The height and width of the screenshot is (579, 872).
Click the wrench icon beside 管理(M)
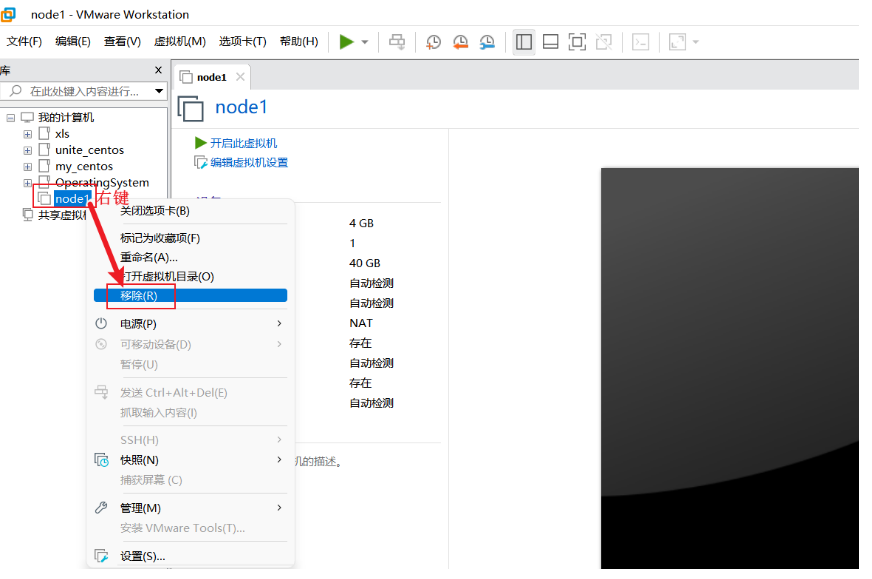pyautogui.click(x=101, y=508)
